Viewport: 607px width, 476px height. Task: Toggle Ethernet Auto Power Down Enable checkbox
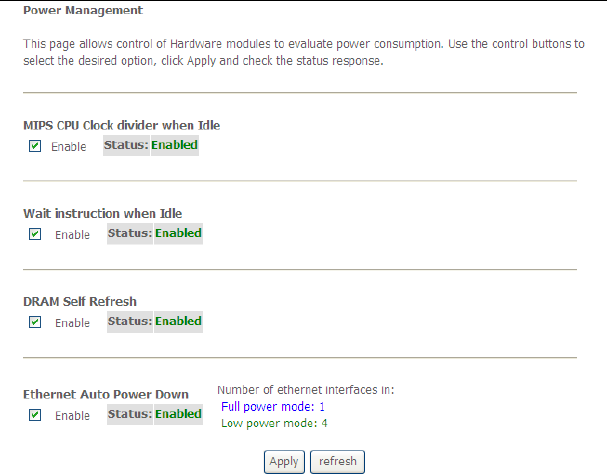coord(35,415)
